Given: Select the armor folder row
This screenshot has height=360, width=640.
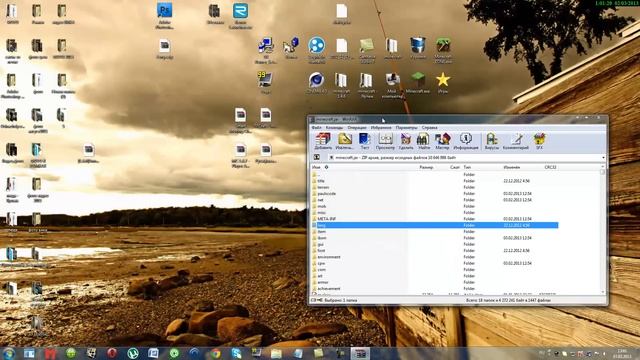Looking at the screenshot, I should [435, 282].
